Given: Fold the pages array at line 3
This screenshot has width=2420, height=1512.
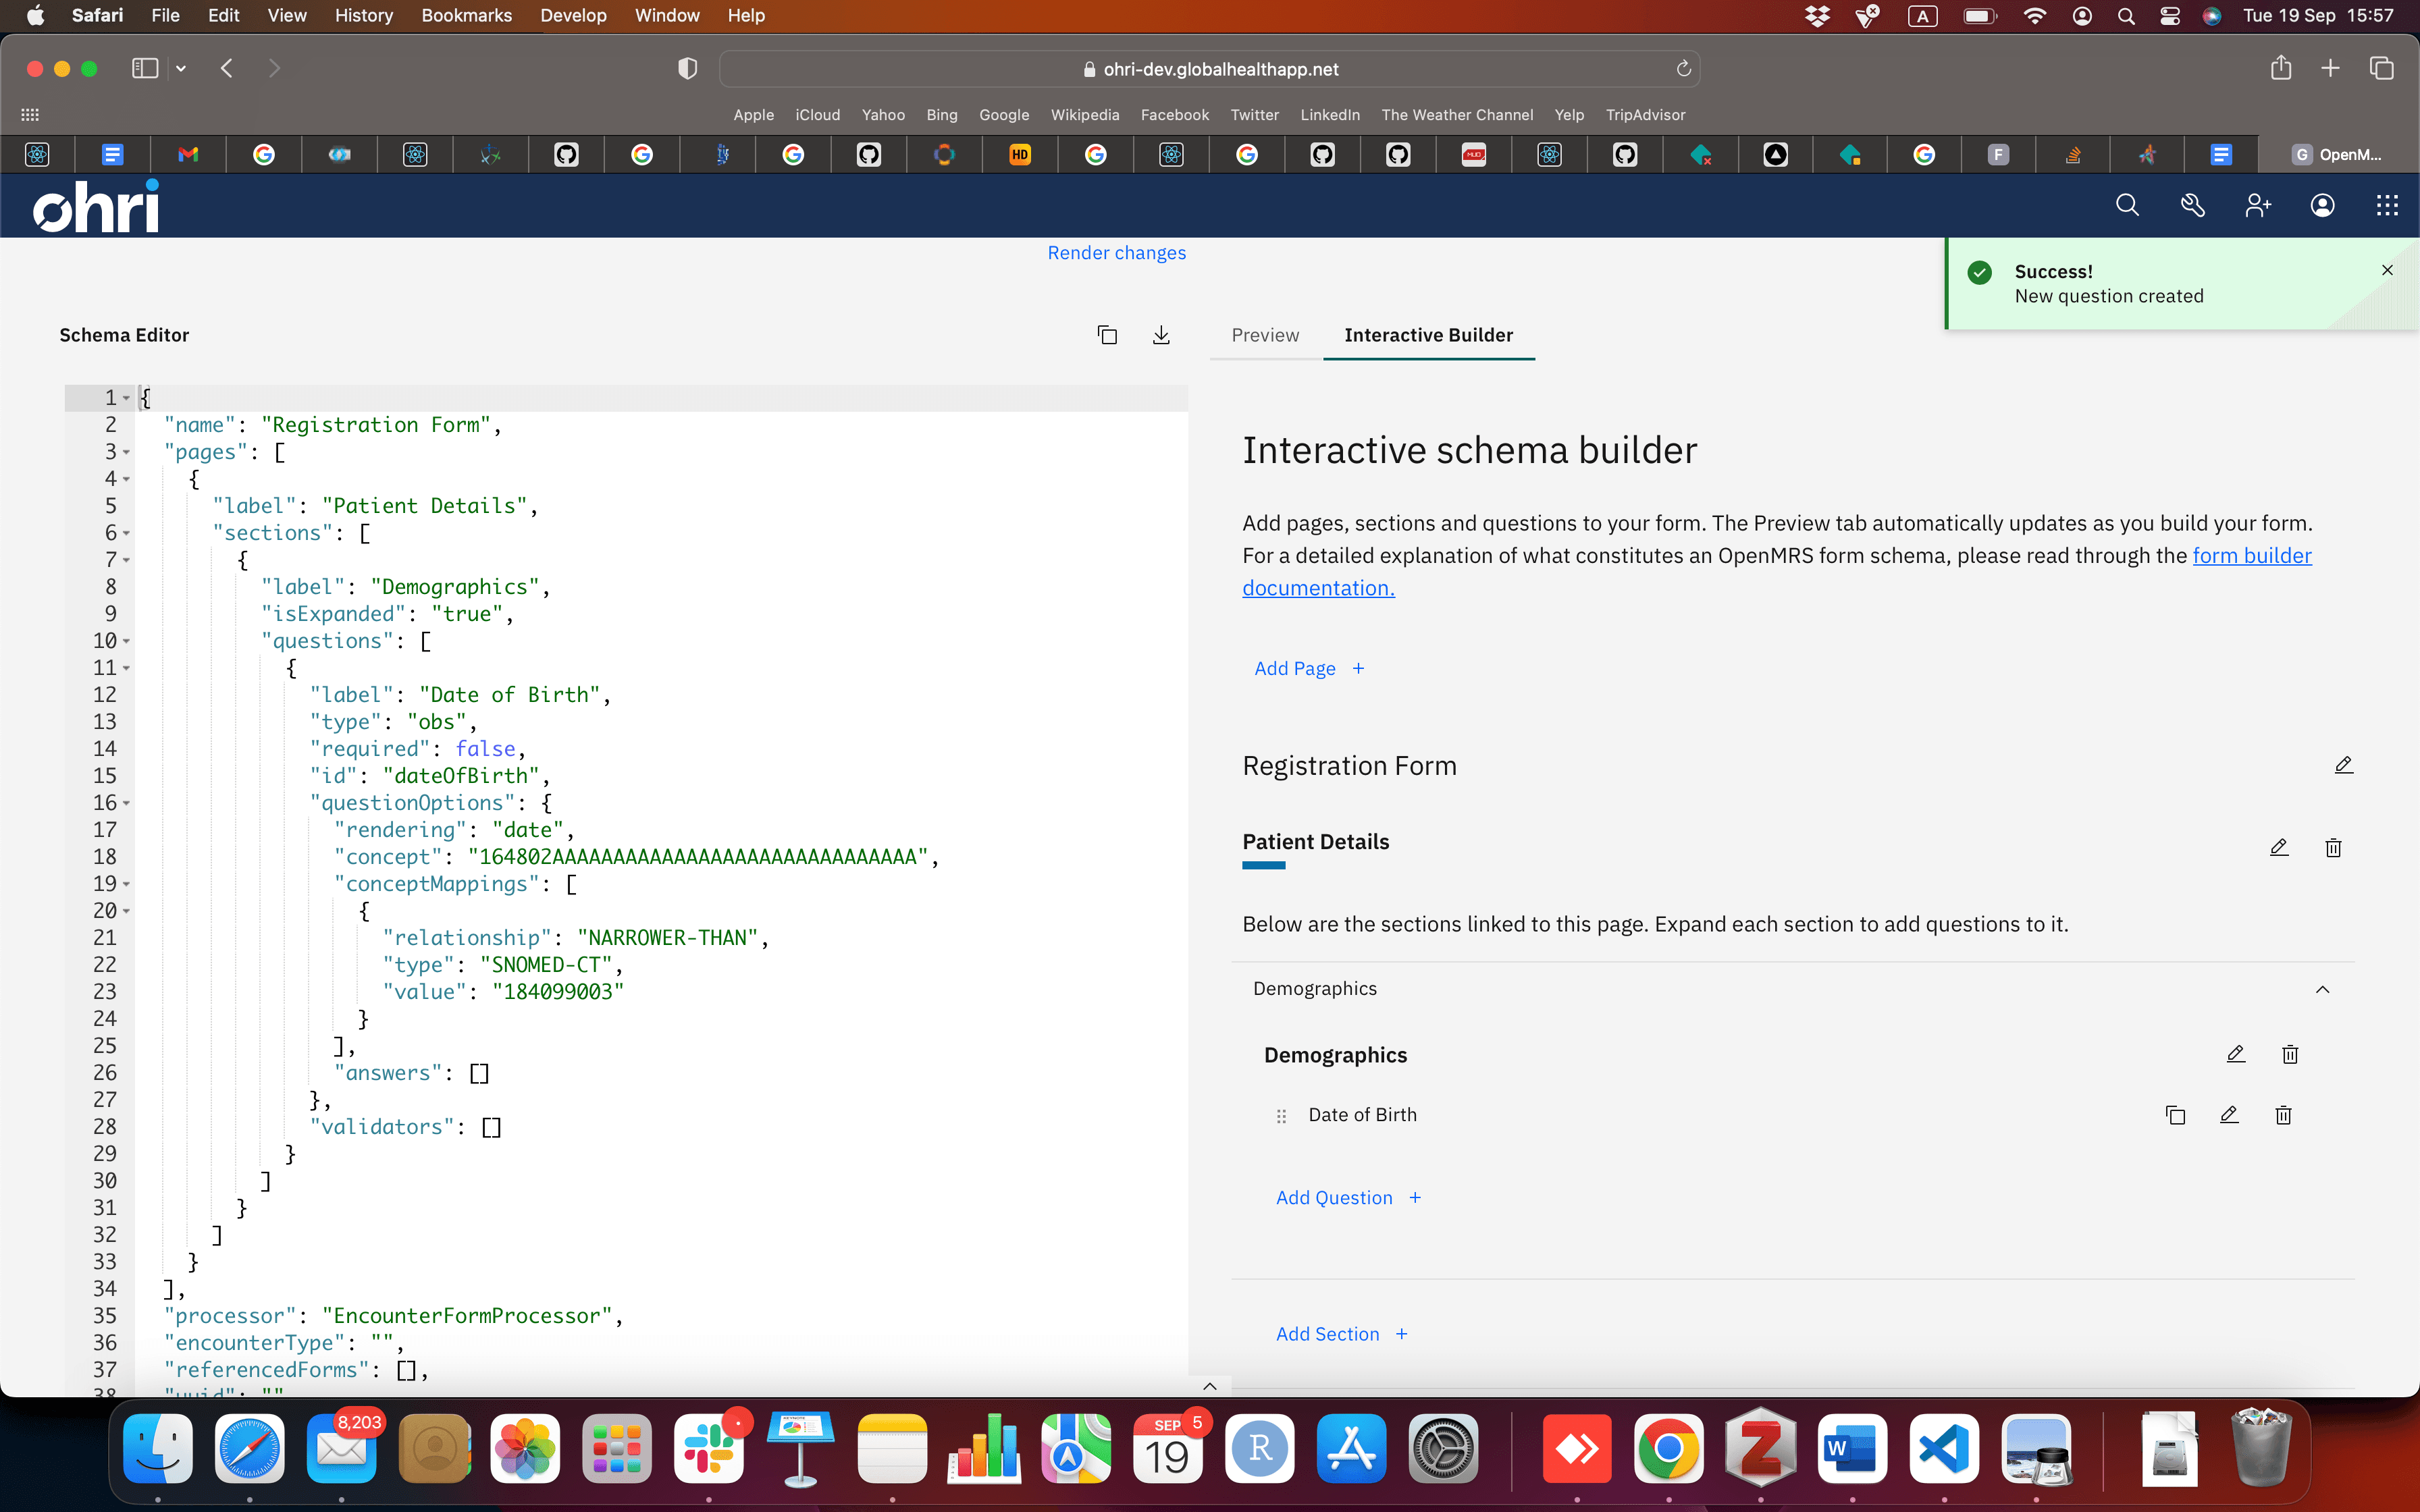Looking at the screenshot, I should click(x=127, y=452).
